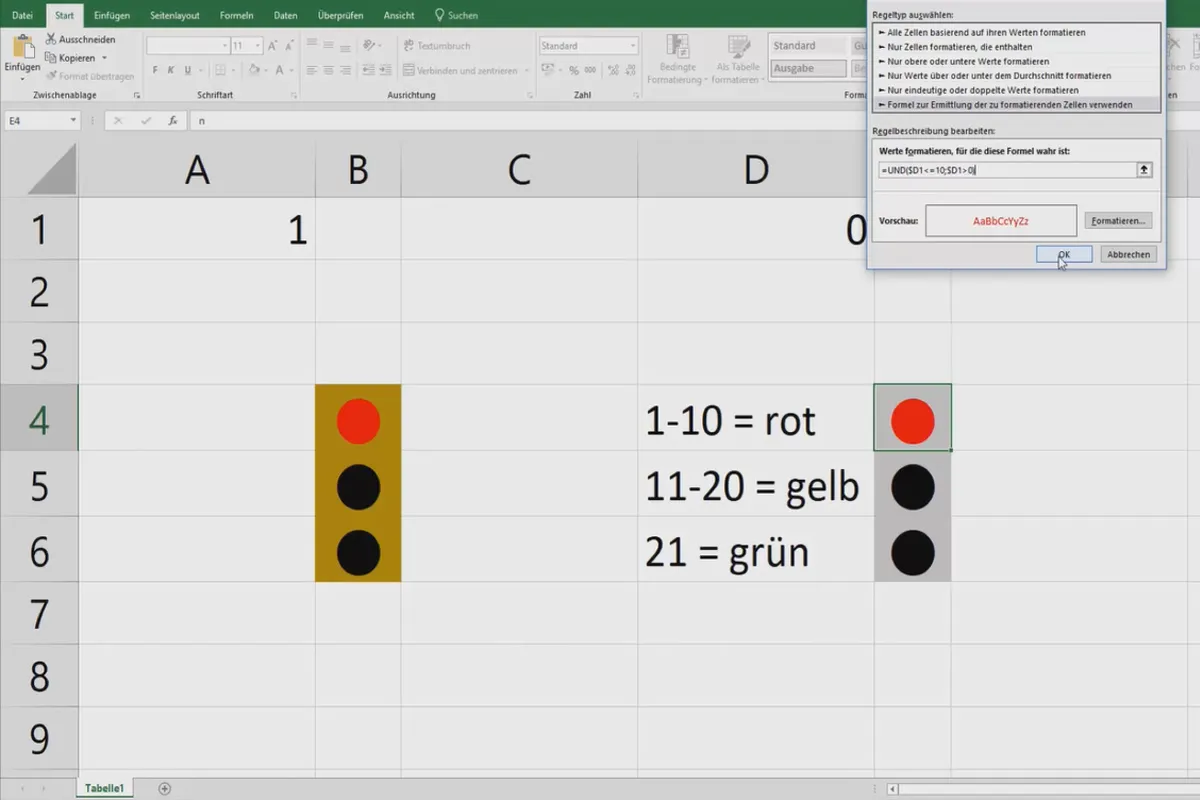Click the font color A icon
1200x800 pixels.
coord(280,71)
